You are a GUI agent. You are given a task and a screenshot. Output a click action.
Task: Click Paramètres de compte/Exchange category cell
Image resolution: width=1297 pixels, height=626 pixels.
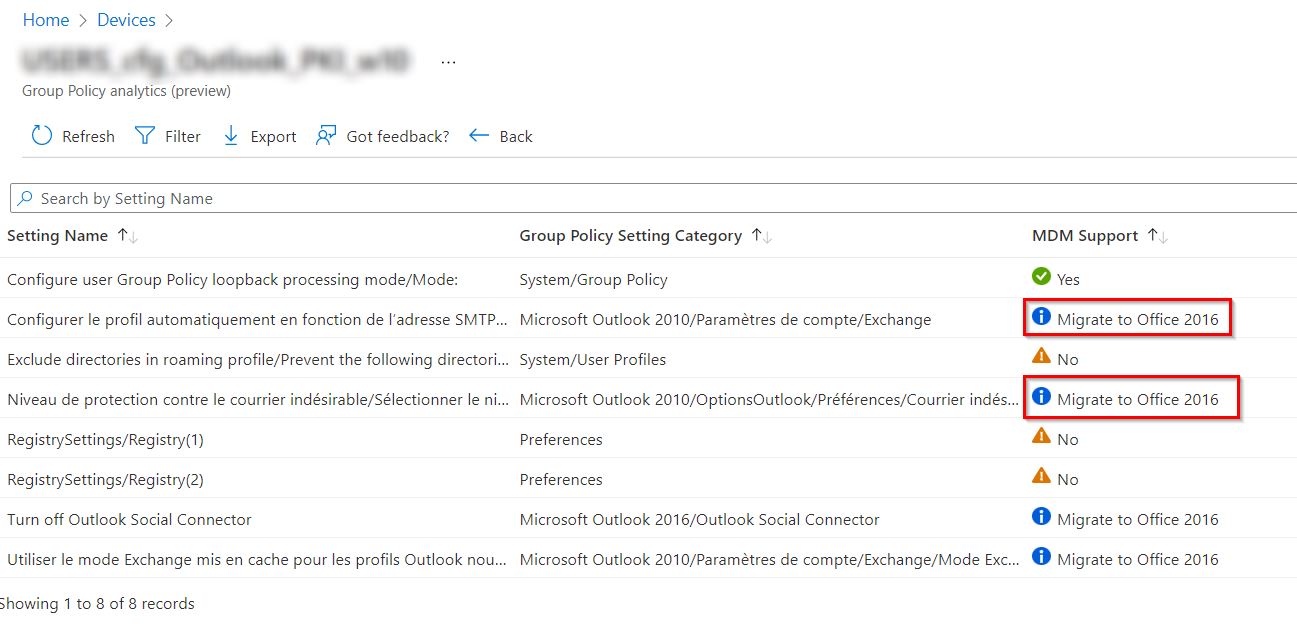(x=725, y=319)
